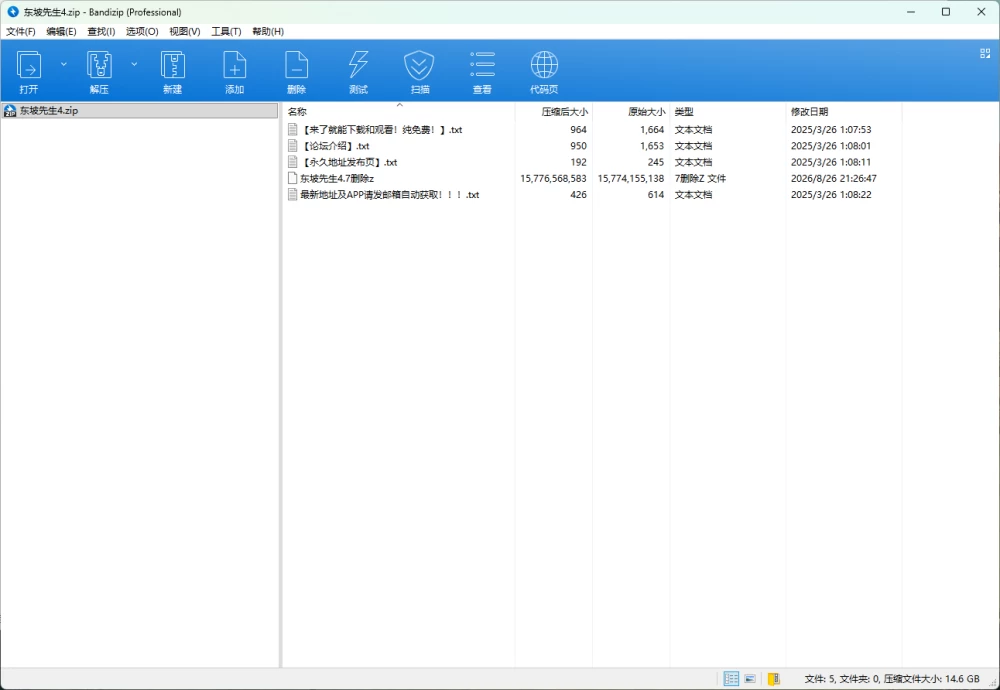Open the File (文件) menu
Screen dimensions: 1000x690
pos(20,31)
